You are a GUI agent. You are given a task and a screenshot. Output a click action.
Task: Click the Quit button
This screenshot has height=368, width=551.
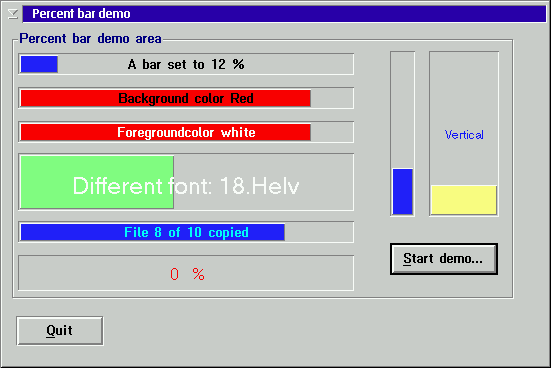pyautogui.click(x=60, y=331)
